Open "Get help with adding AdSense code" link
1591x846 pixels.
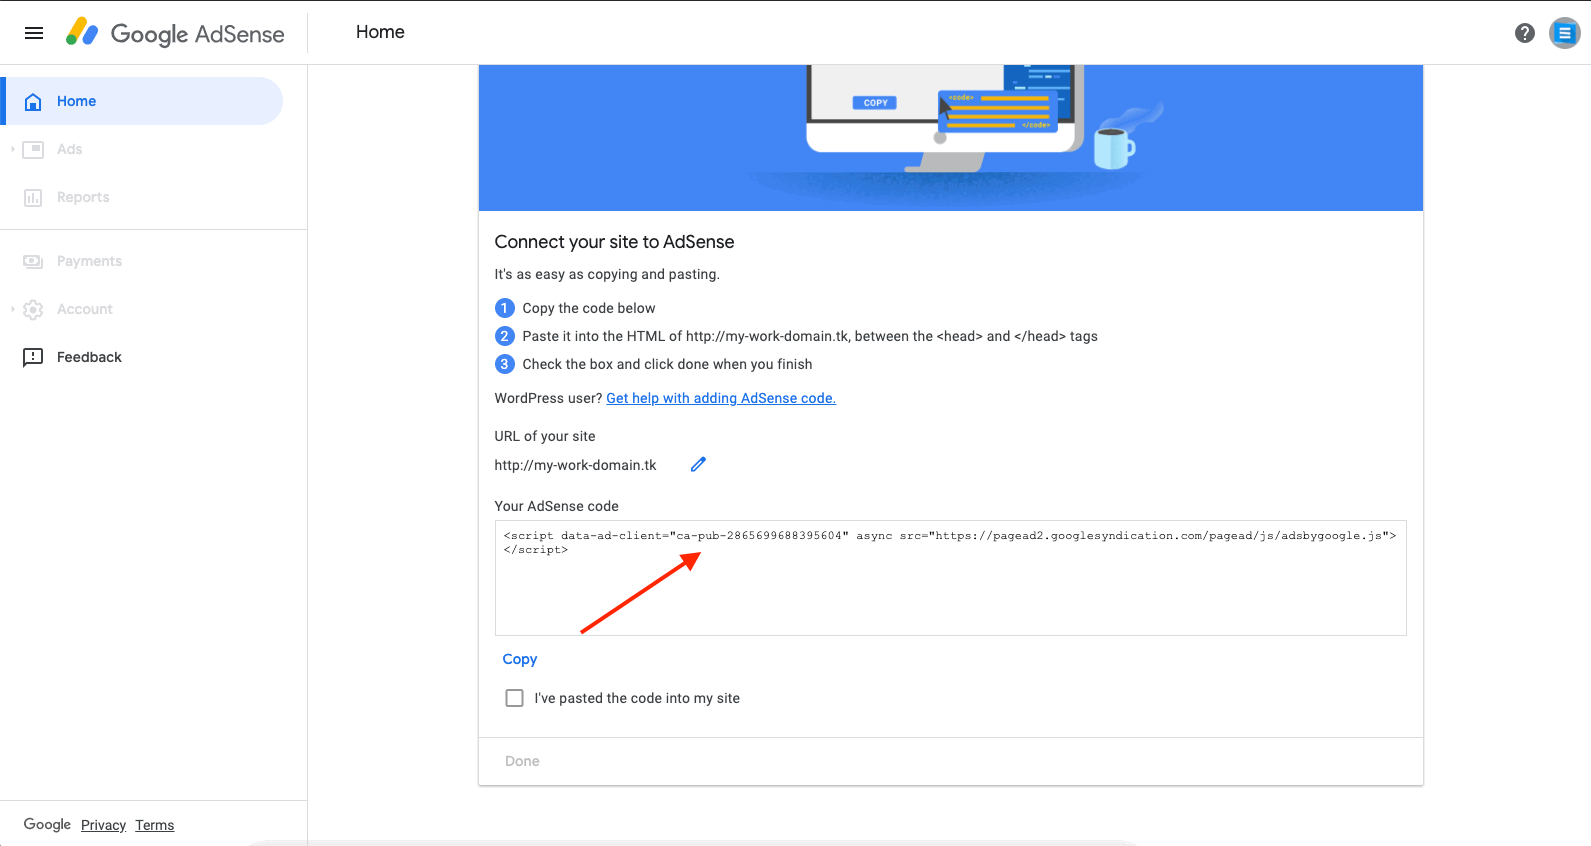pos(721,398)
